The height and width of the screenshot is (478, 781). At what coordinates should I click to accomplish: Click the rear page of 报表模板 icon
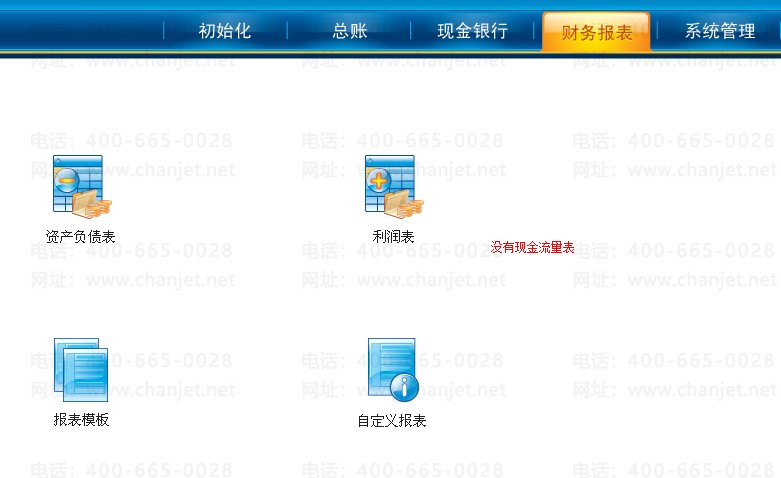[64, 352]
